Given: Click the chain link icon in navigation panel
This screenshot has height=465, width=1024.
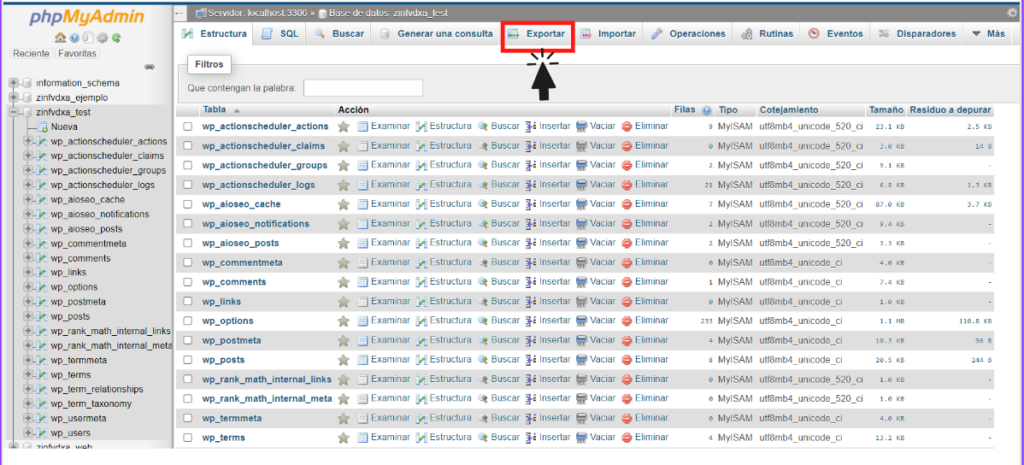Looking at the screenshot, I should (150, 67).
